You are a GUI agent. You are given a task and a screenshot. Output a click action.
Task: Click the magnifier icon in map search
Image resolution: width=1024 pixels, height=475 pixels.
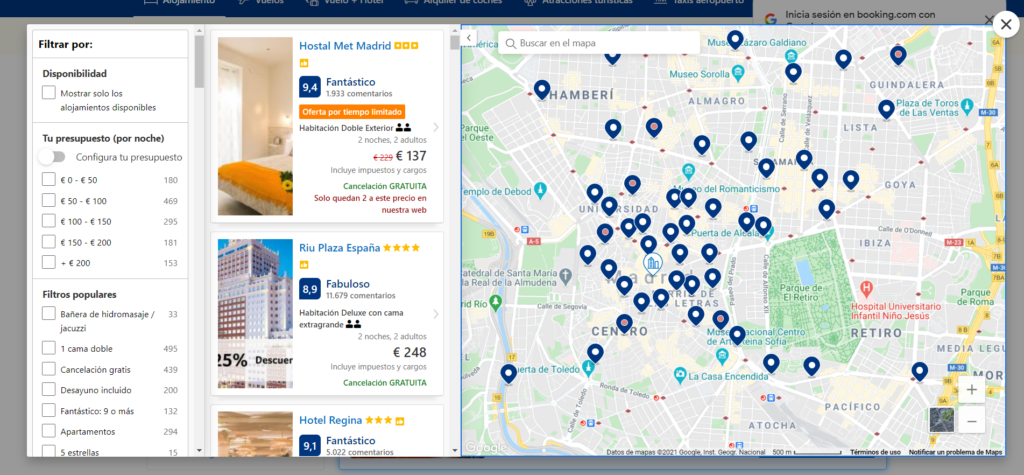click(511, 43)
